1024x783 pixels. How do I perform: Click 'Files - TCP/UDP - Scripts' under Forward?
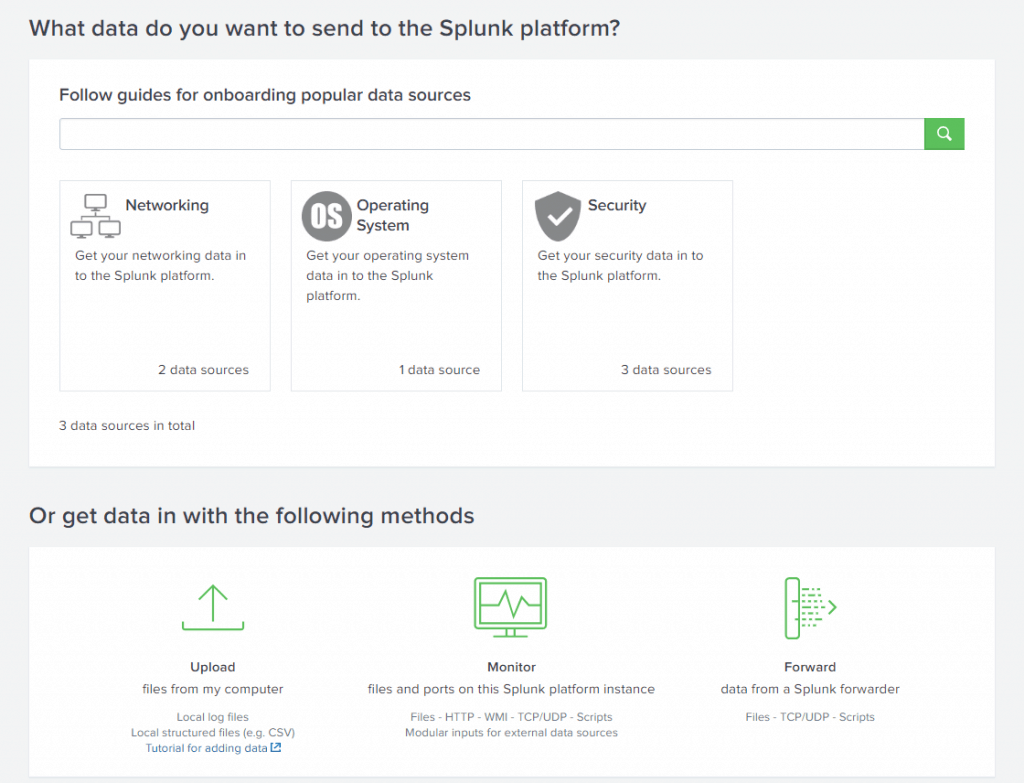[810, 717]
